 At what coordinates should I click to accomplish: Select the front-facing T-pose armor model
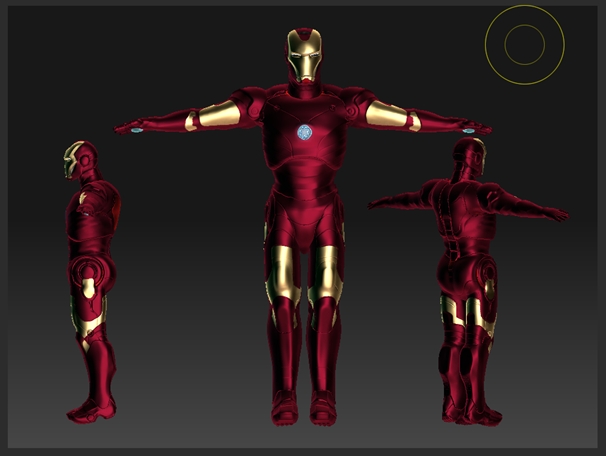click(304, 228)
